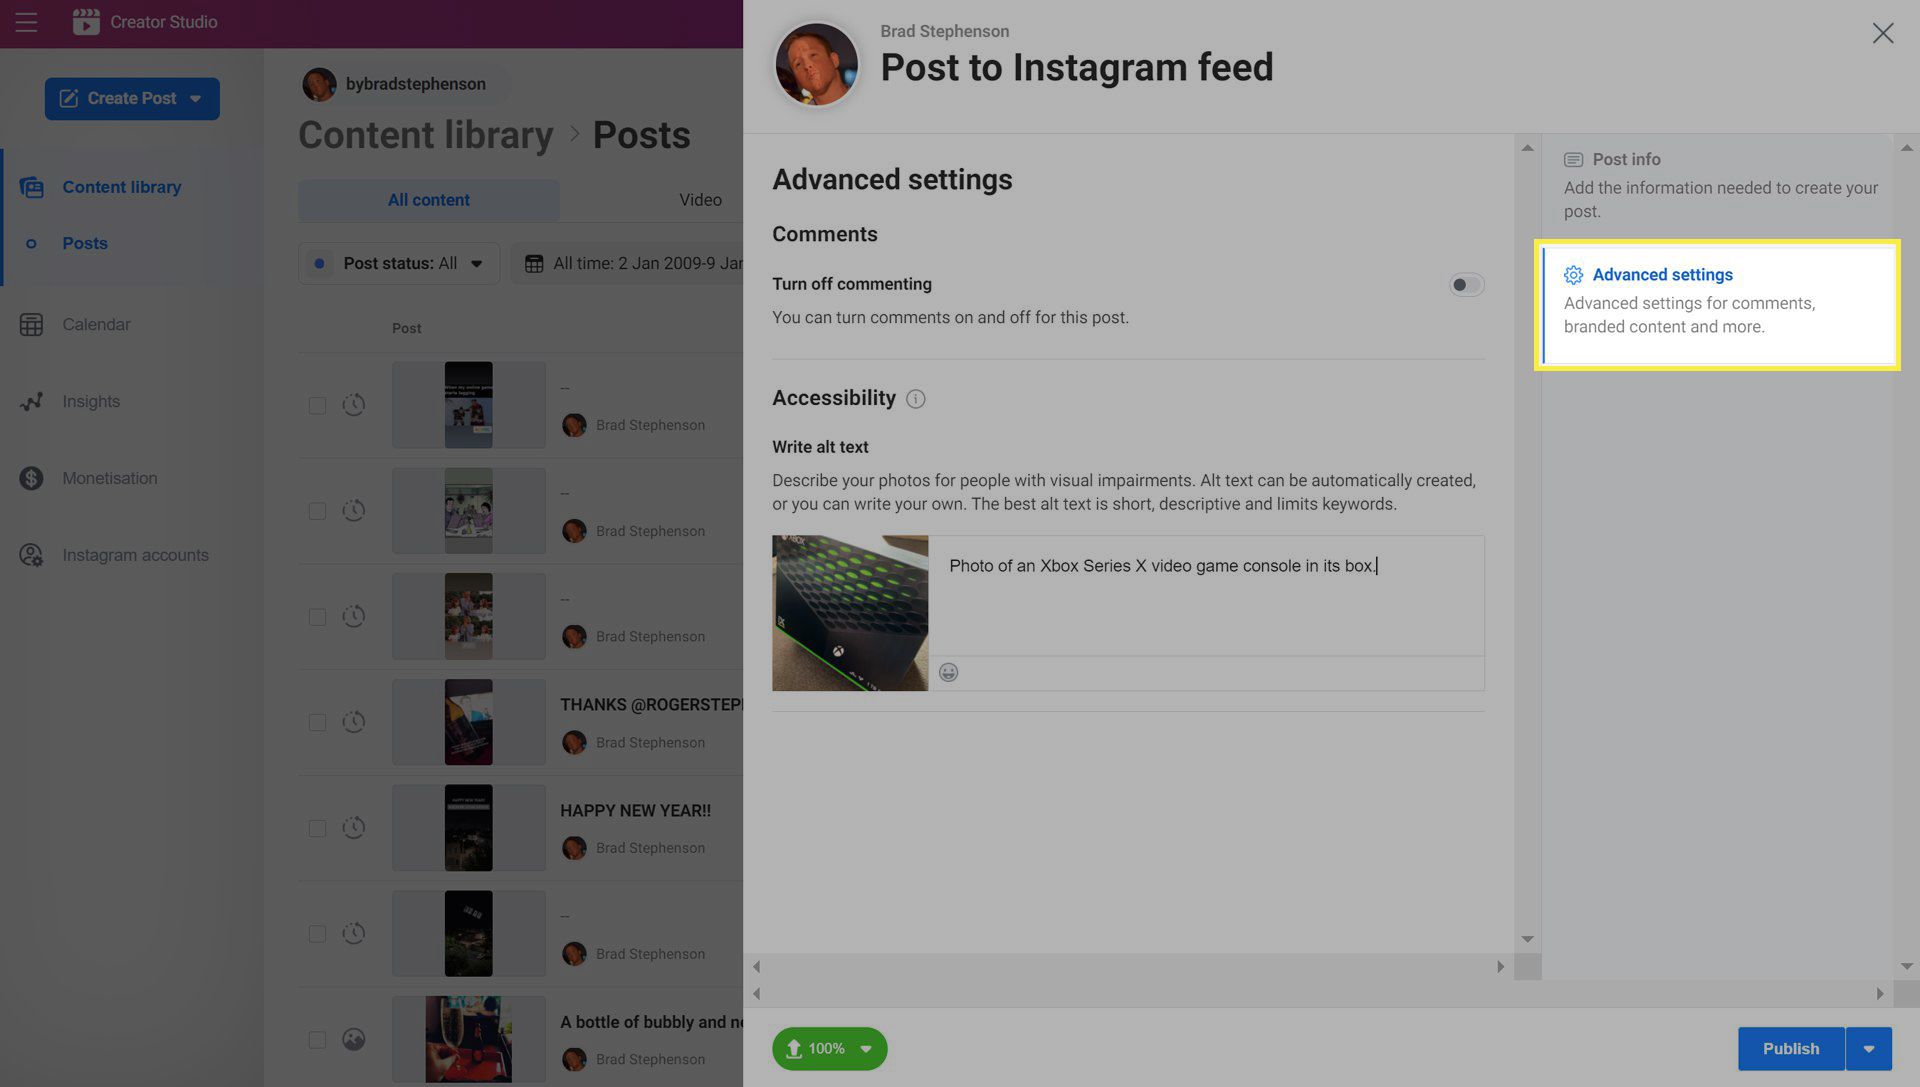Image resolution: width=1920 pixels, height=1087 pixels.
Task: Click the Creator Studio menu icon
Action: tap(24, 21)
